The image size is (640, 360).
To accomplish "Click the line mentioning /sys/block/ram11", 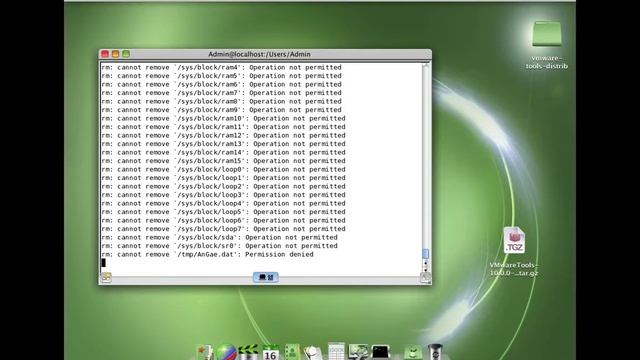I will pos(223,127).
